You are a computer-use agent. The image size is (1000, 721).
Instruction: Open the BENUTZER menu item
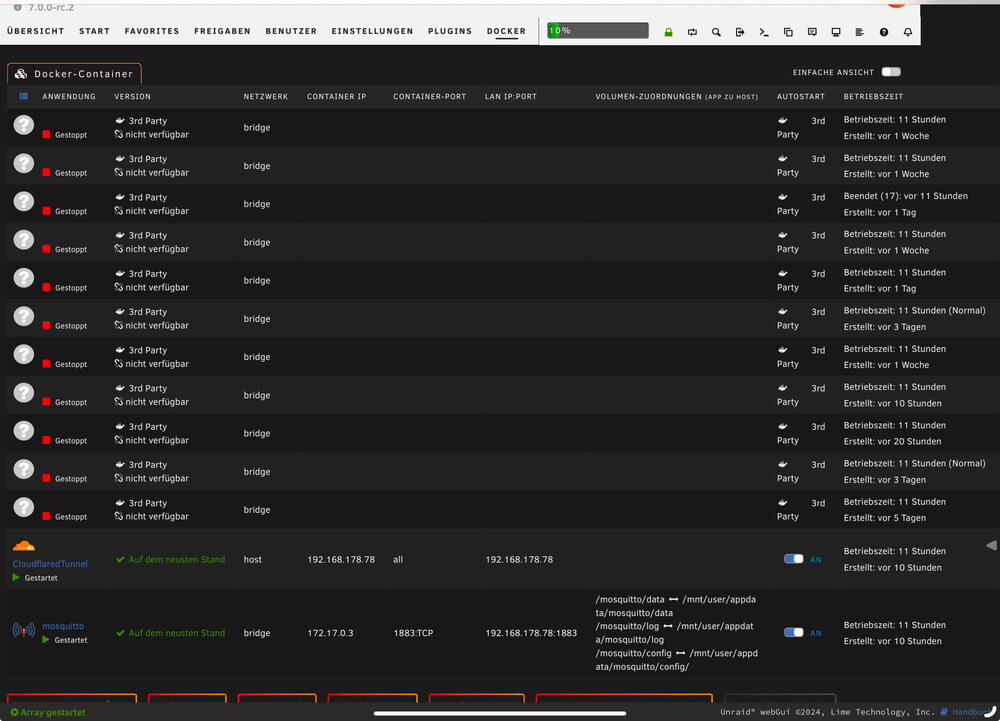291,31
